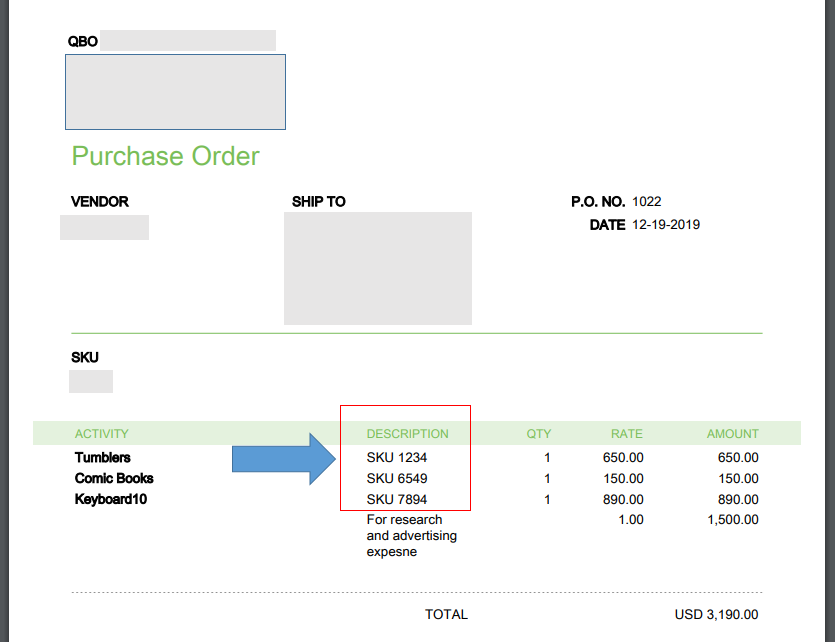Click the SKU 6549 description

pos(397,478)
